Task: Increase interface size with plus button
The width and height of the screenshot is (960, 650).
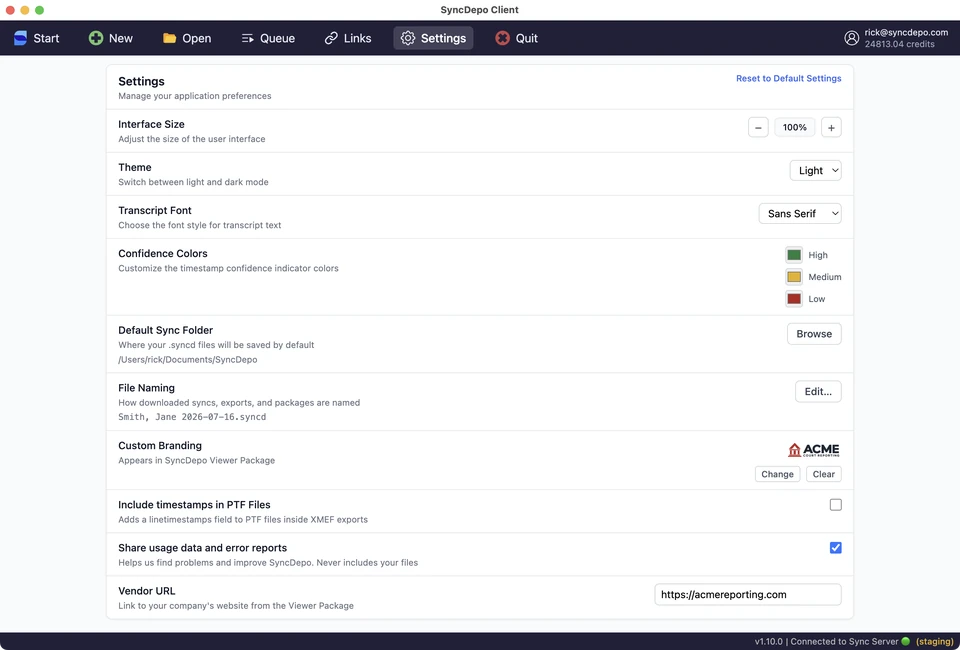Action: [831, 128]
